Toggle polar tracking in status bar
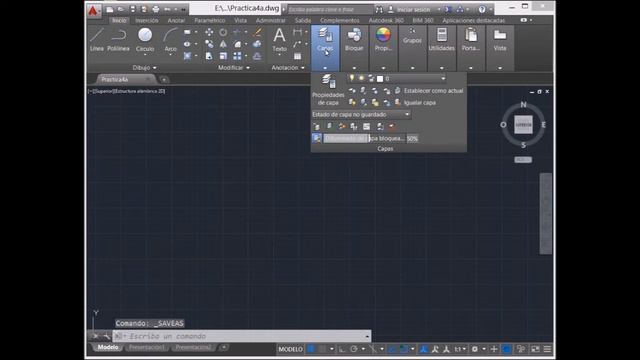This screenshot has height=360, width=640. coord(354,349)
